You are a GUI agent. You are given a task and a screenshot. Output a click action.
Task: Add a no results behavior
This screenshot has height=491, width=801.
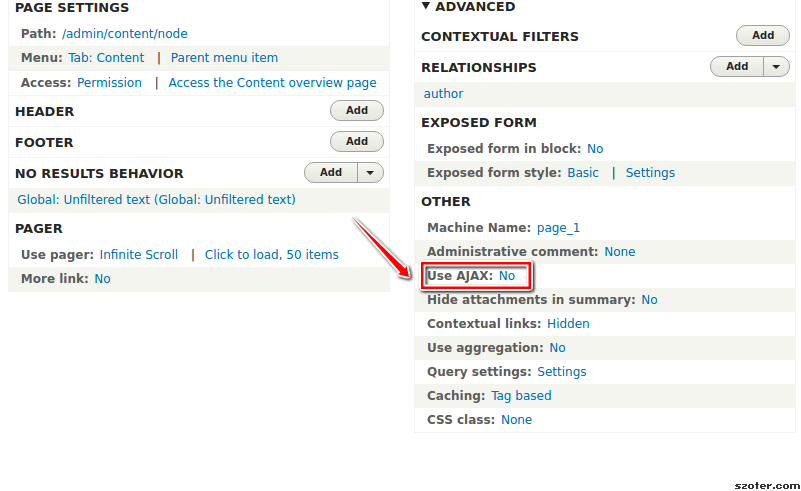coord(331,173)
